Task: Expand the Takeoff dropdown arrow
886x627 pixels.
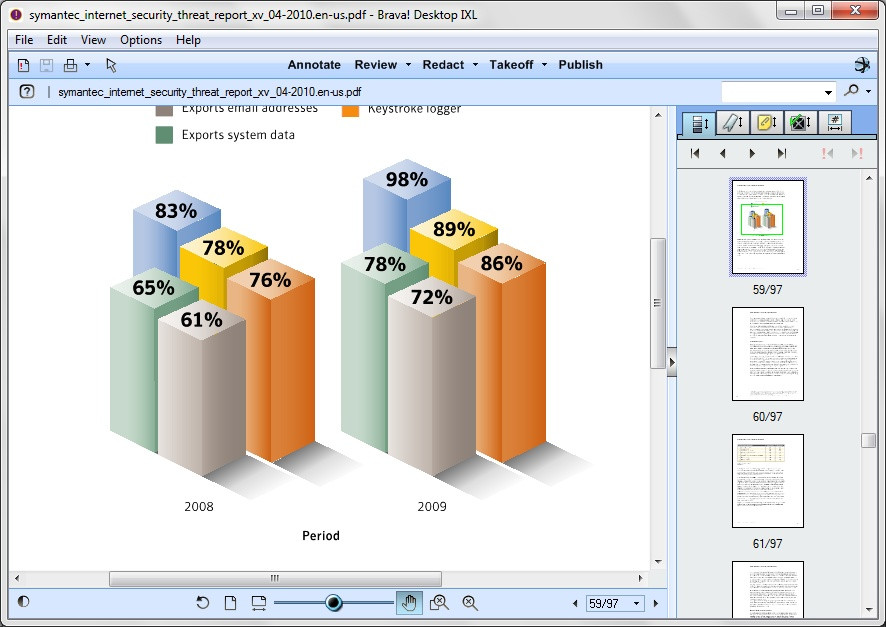Action: click(545, 65)
